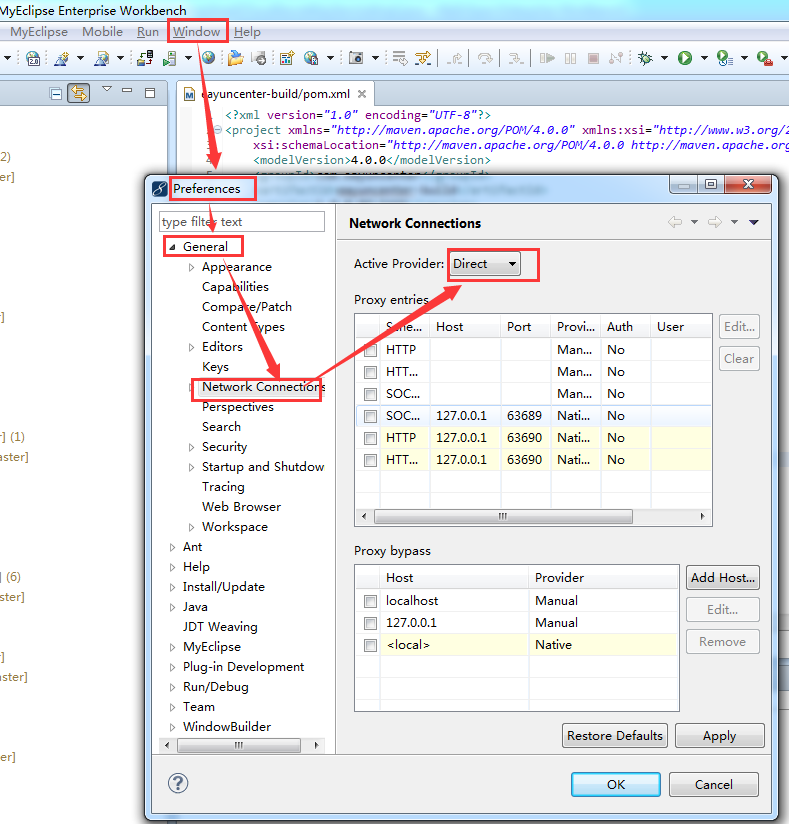Toggle Link with Editor in left panel
Screen dimensions: 789x824
(x=78, y=94)
